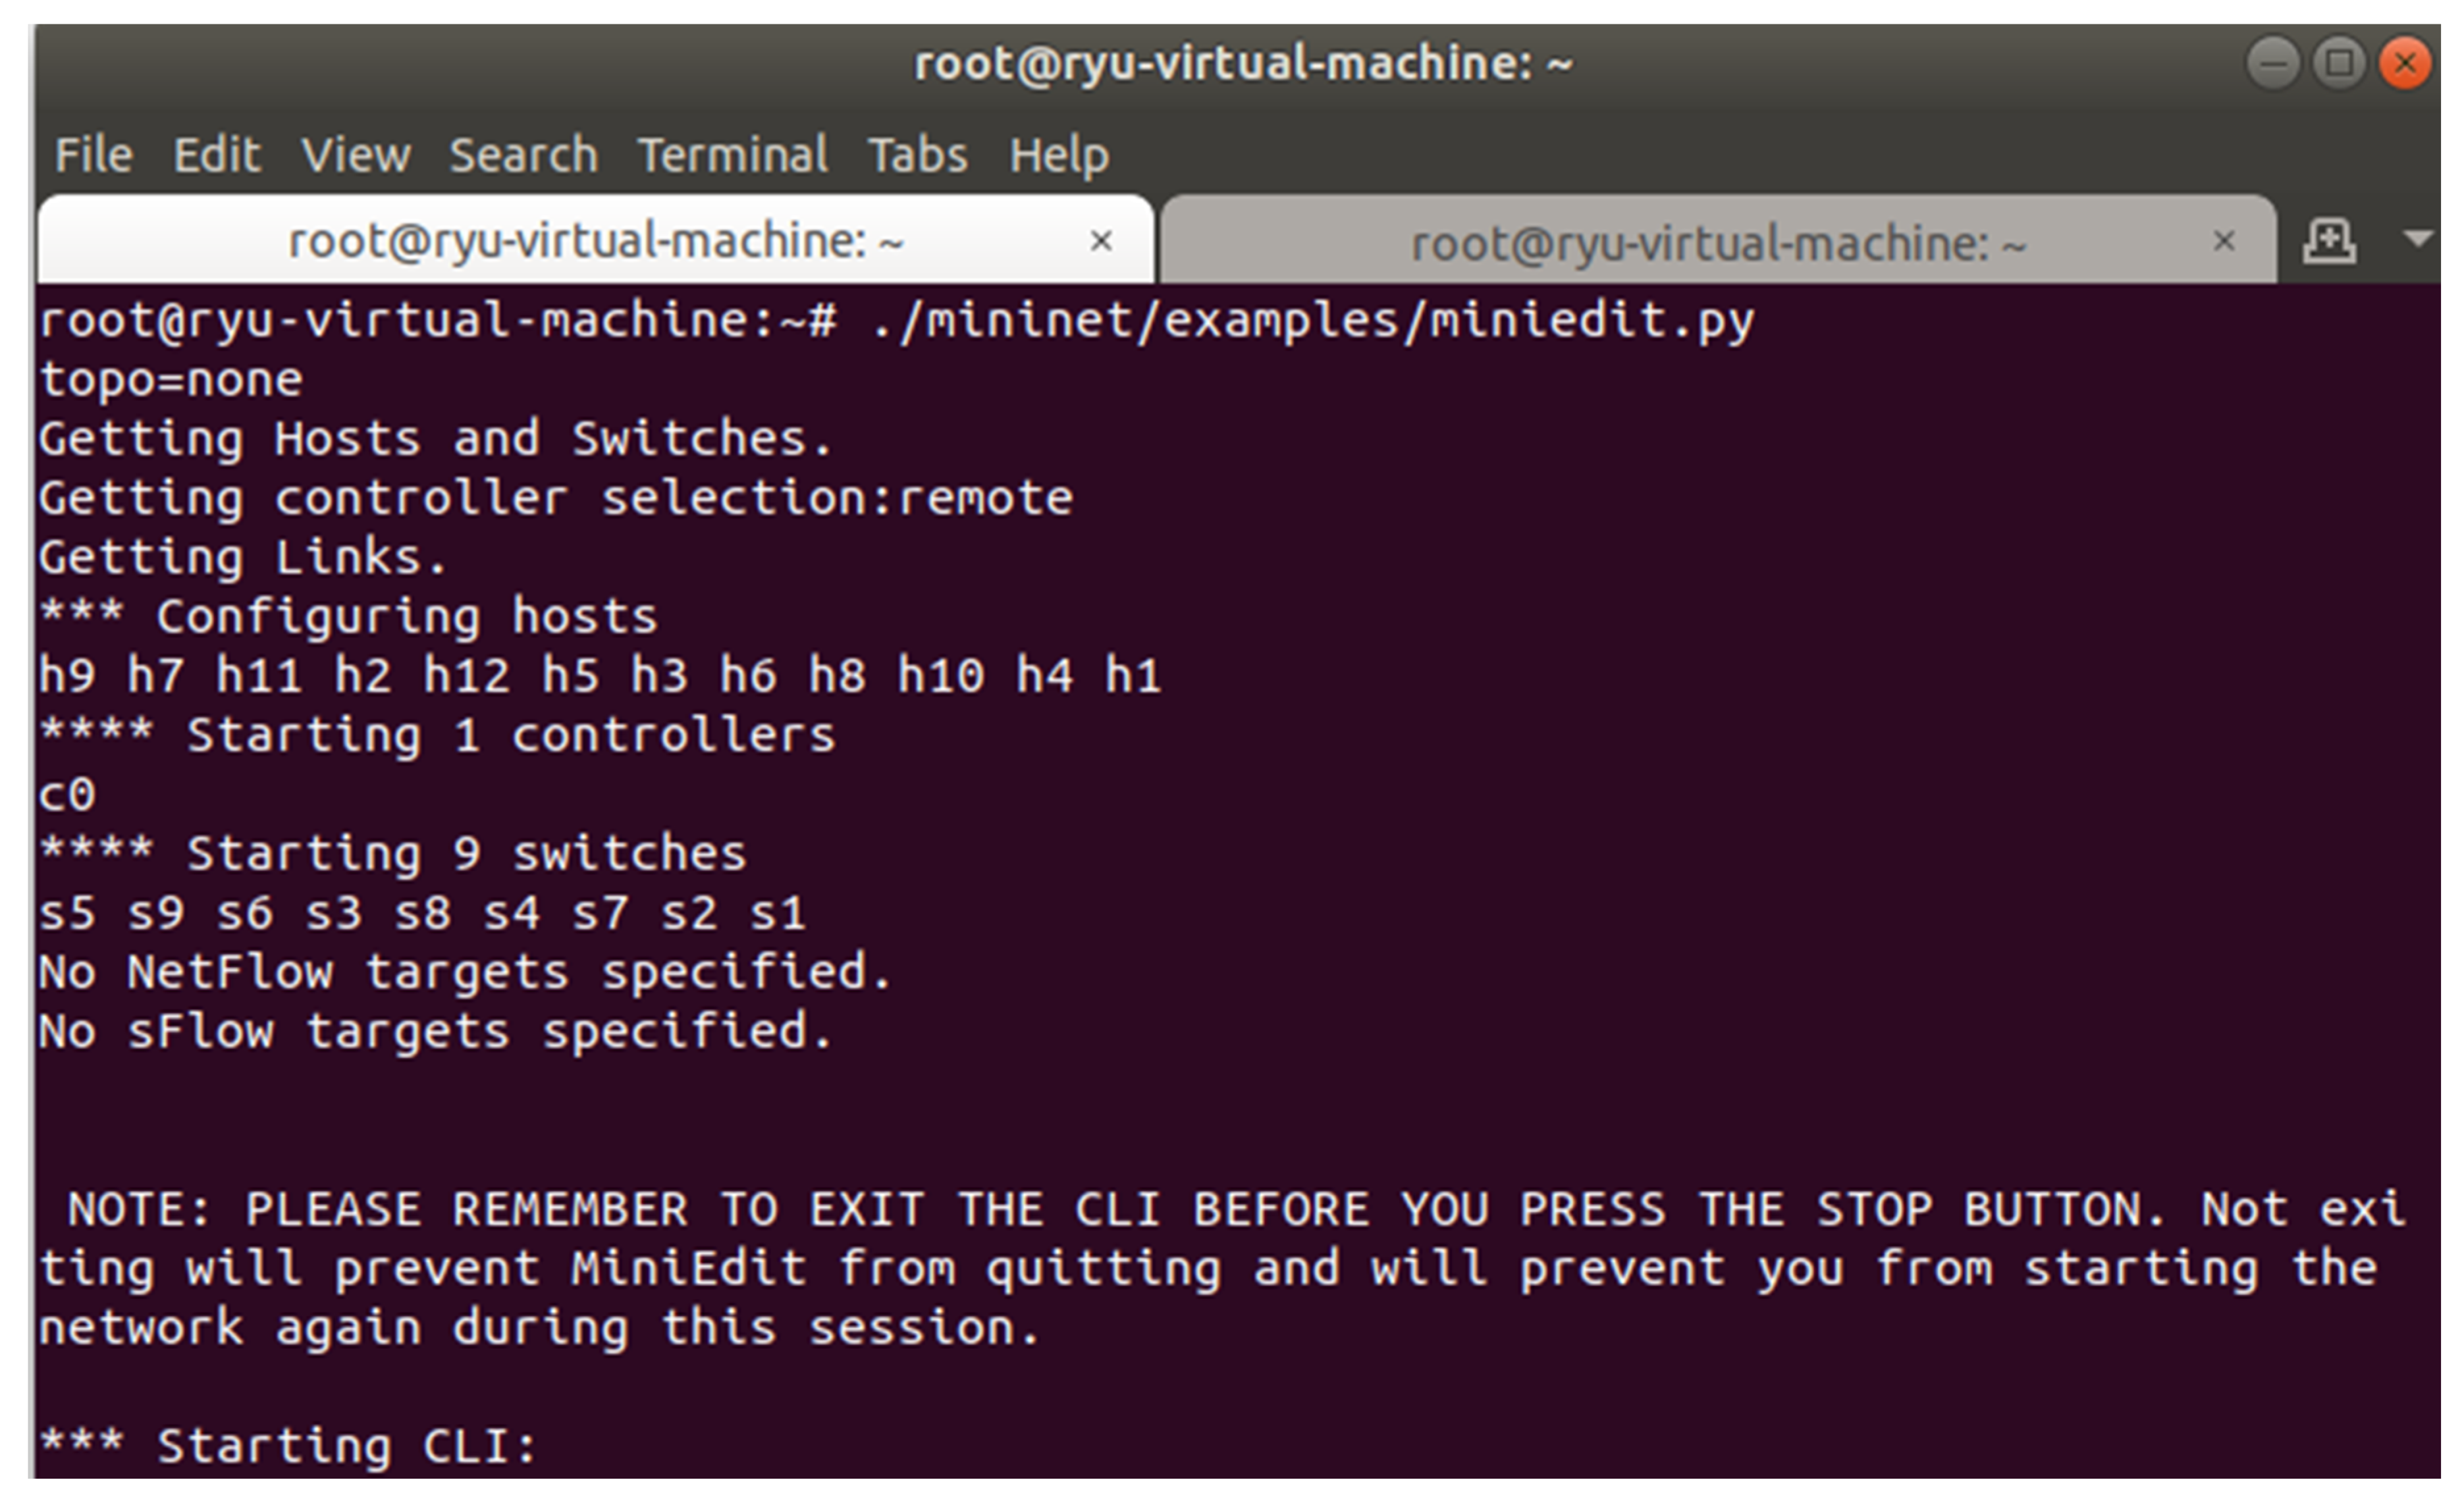
Task: Click the new tab icon
Action: [2329, 241]
